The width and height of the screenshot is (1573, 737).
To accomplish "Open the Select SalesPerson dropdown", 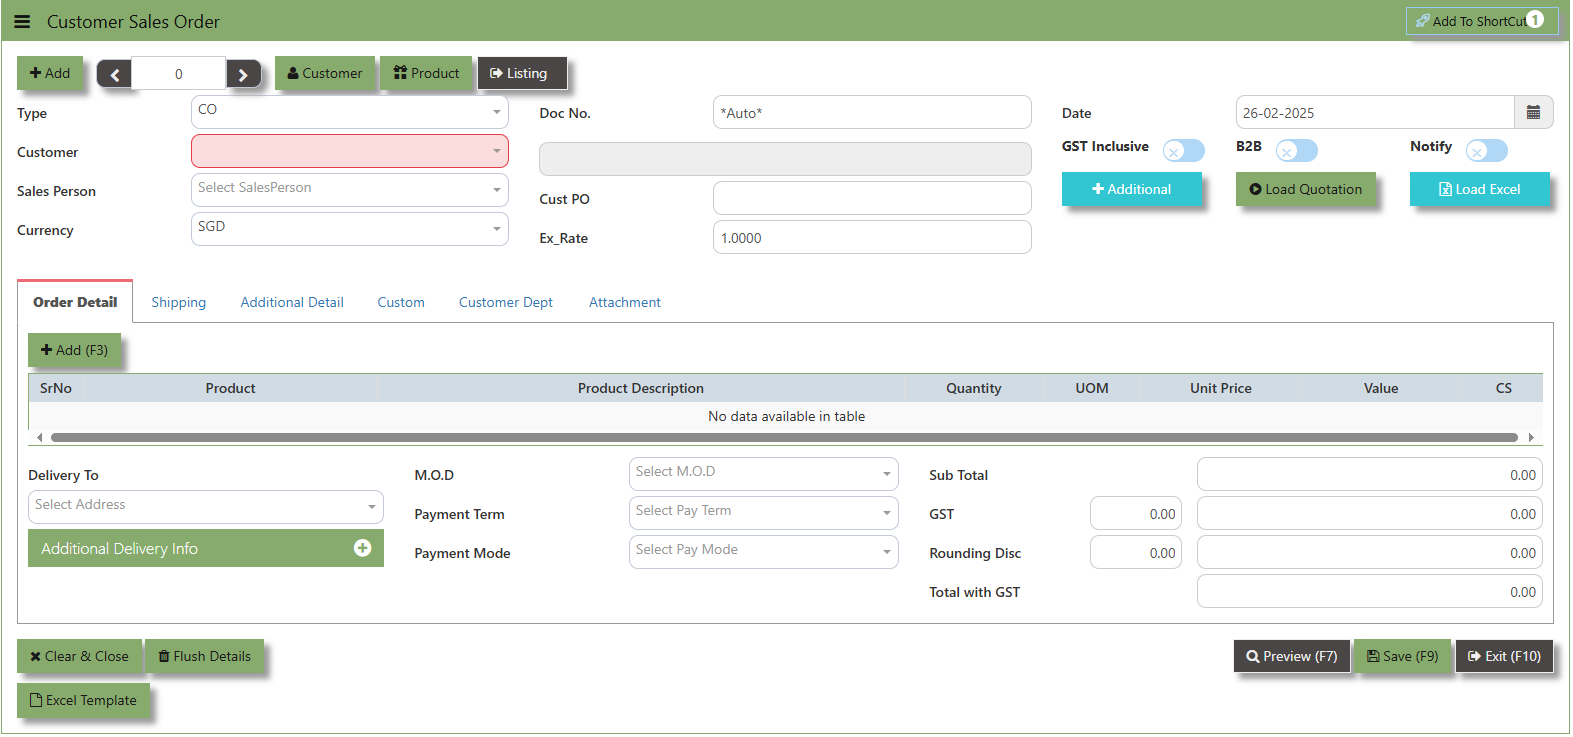I will pos(349,189).
